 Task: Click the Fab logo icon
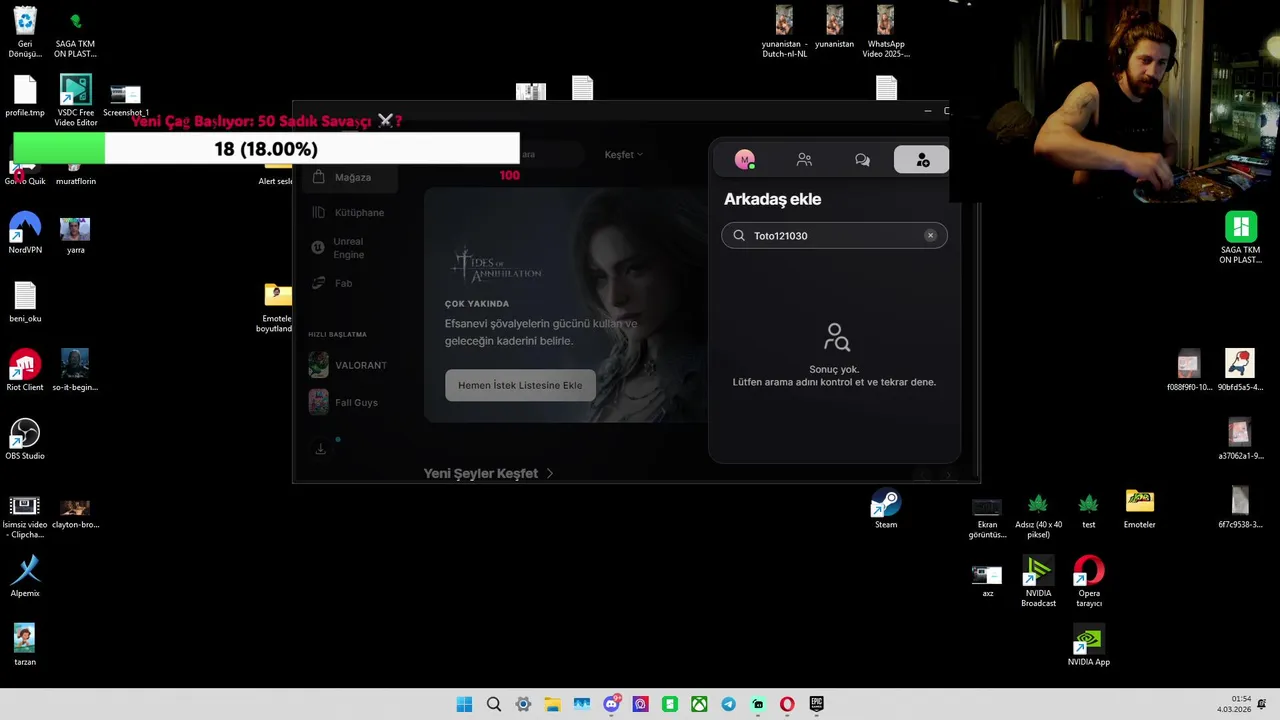[x=318, y=283]
